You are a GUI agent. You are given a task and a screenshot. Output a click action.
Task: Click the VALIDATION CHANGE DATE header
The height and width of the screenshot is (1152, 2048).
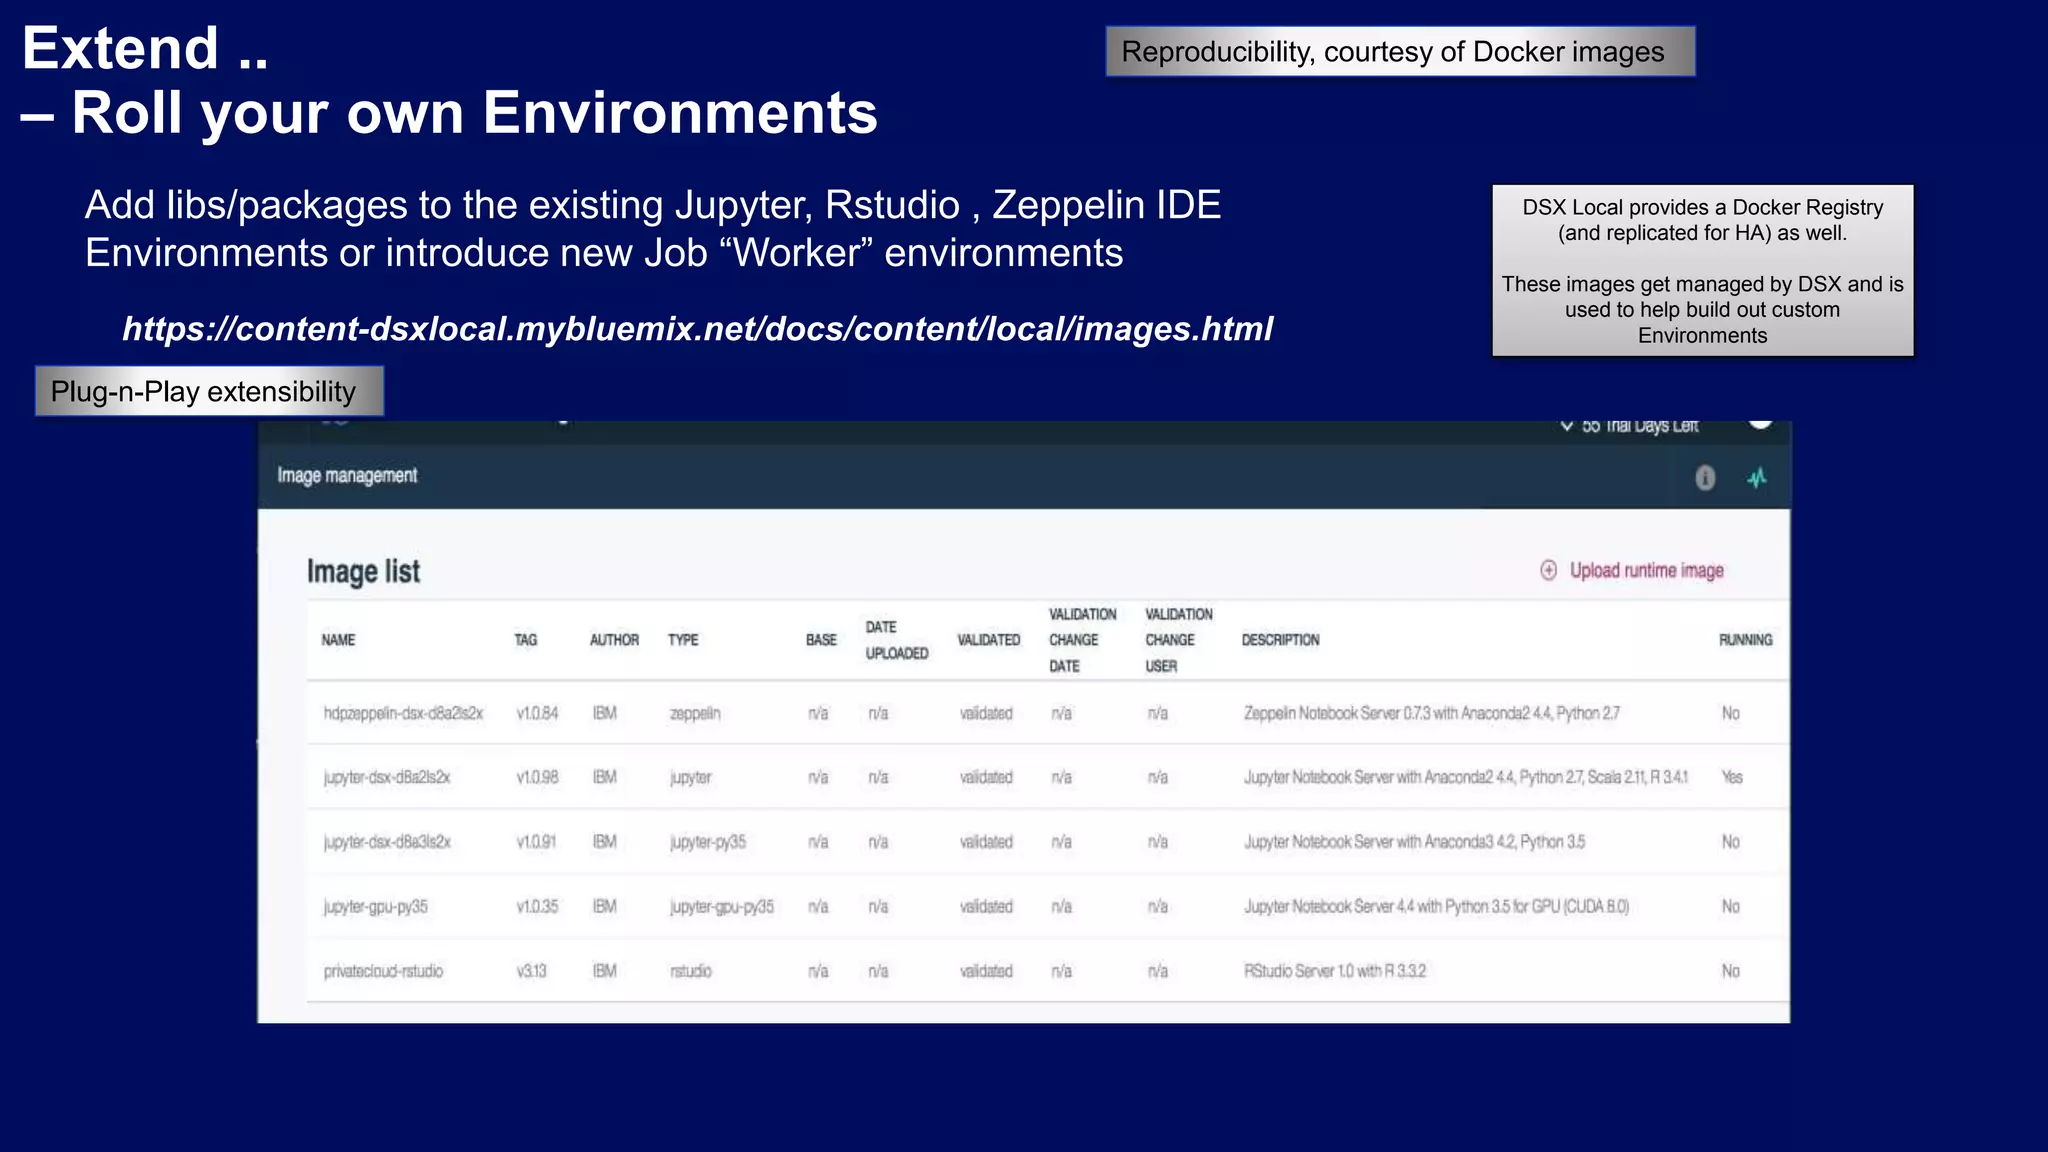coord(1082,640)
